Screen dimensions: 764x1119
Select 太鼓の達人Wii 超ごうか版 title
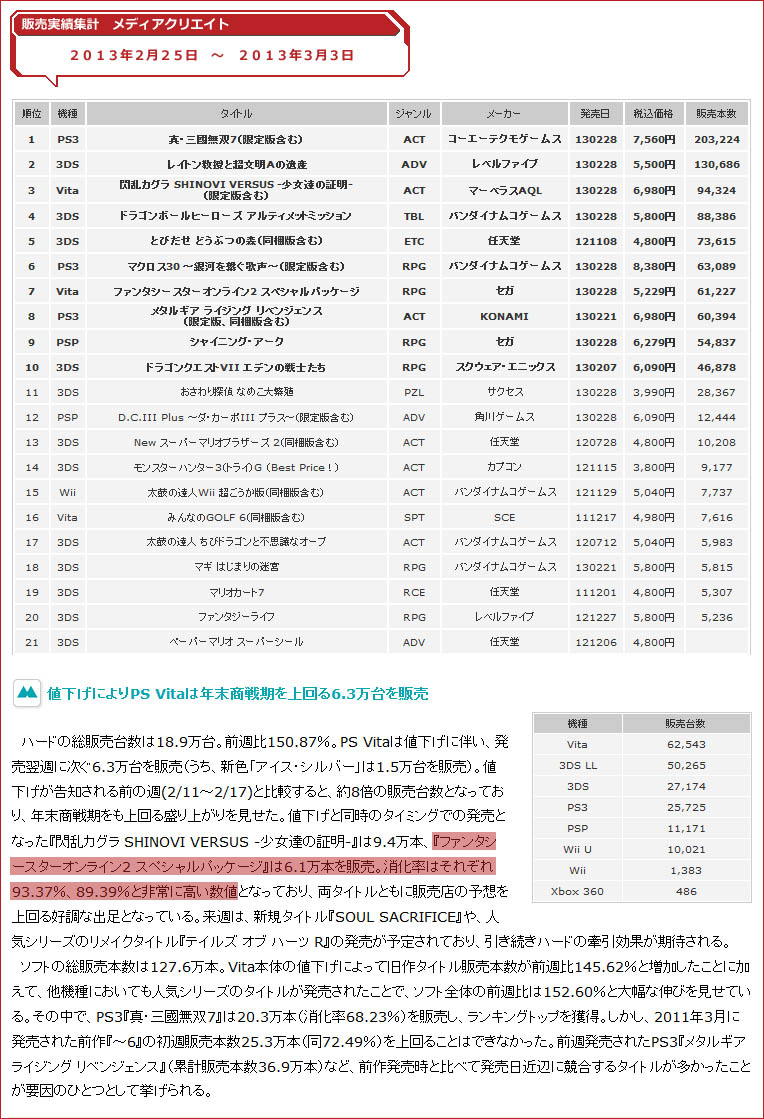236,492
